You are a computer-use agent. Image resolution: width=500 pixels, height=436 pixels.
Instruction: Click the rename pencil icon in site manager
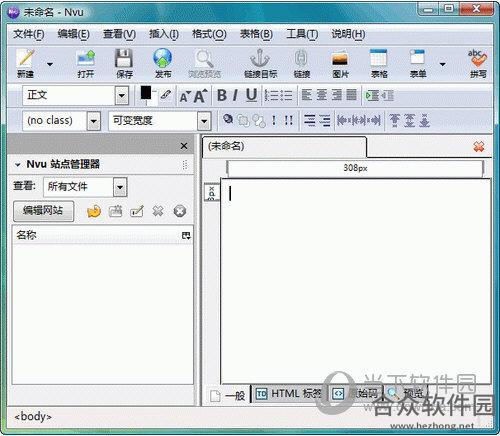137,211
